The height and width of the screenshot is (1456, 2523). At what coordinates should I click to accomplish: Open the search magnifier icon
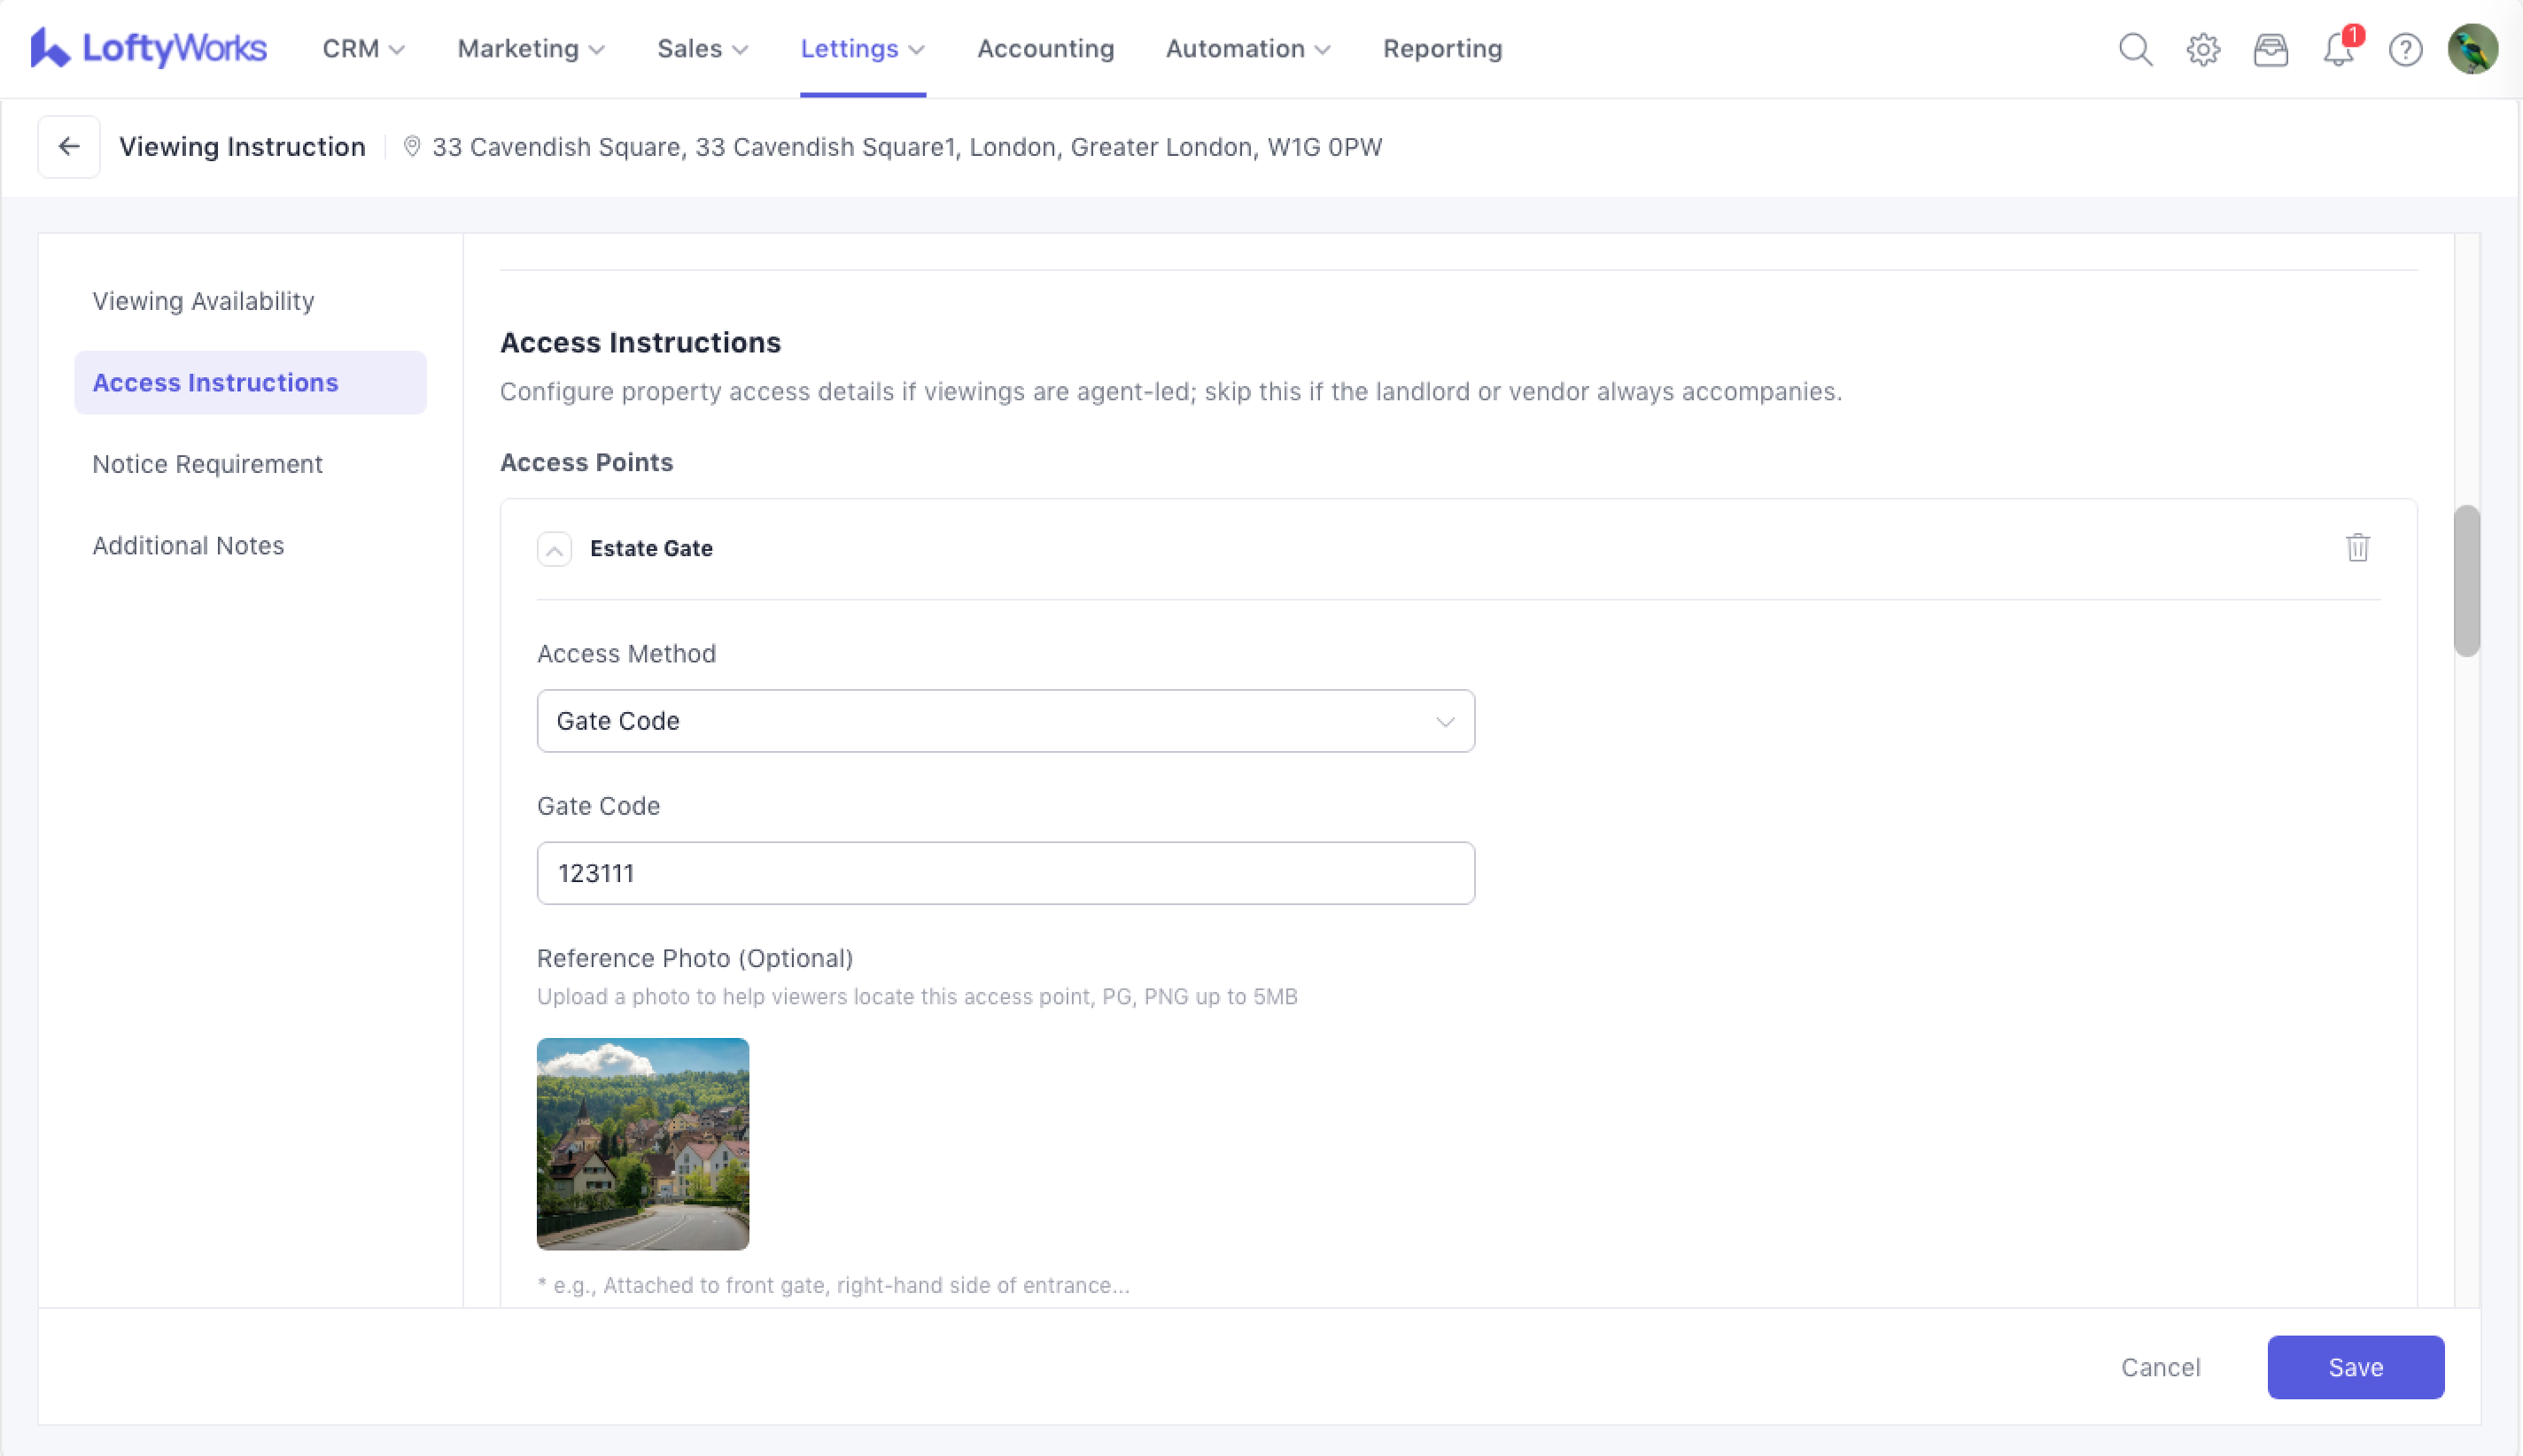2135,49
